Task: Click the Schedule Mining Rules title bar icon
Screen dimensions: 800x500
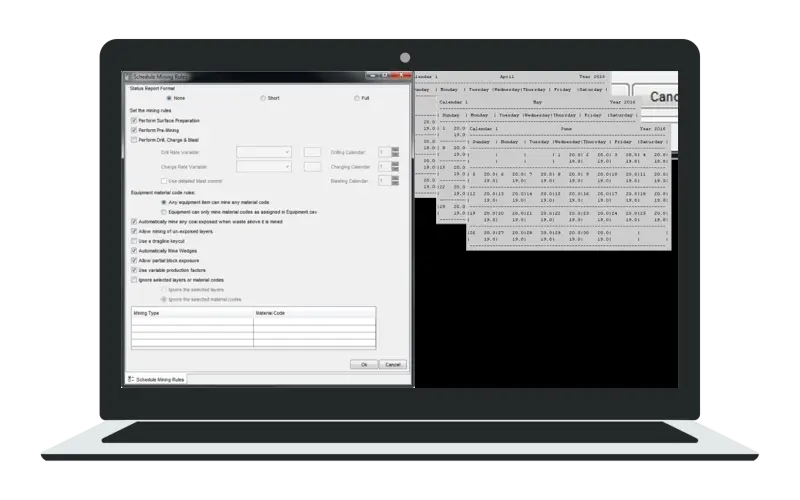Action: [128, 77]
